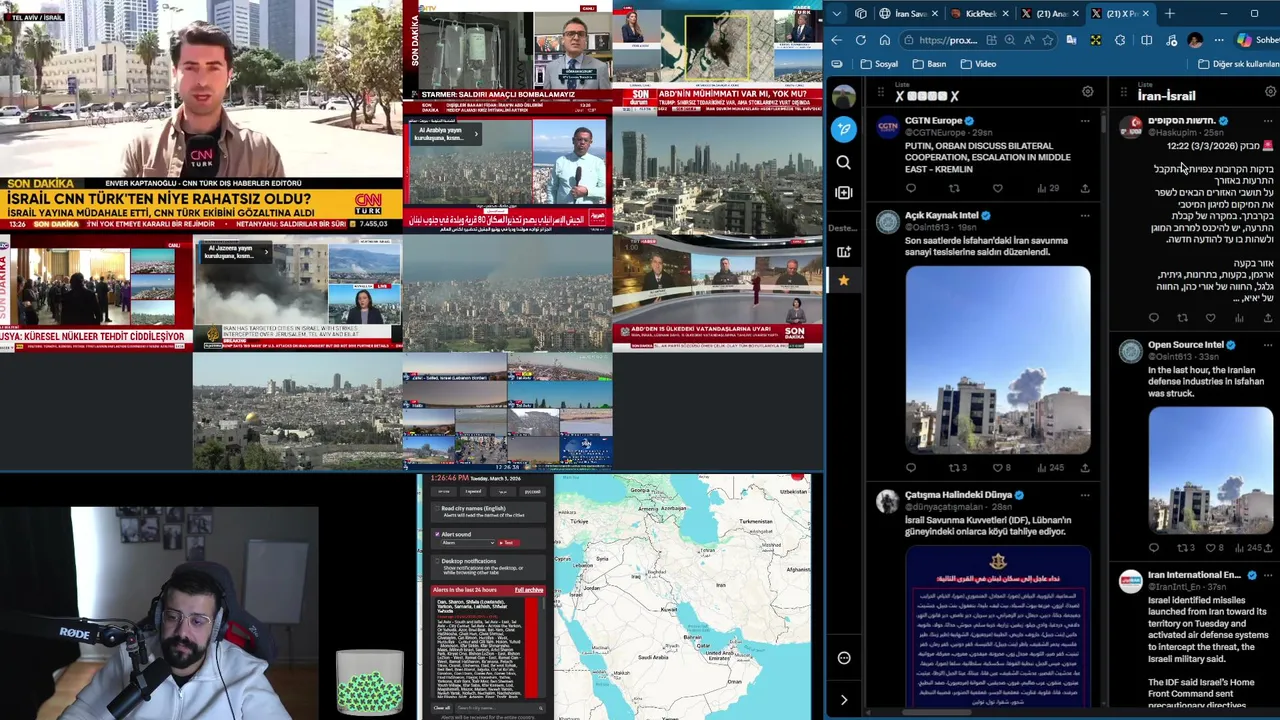This screenshot has height=720, width=1280.
Task: Add this page to favorites with star icon
Action: pyautogui.click(x=1047, y=40)
